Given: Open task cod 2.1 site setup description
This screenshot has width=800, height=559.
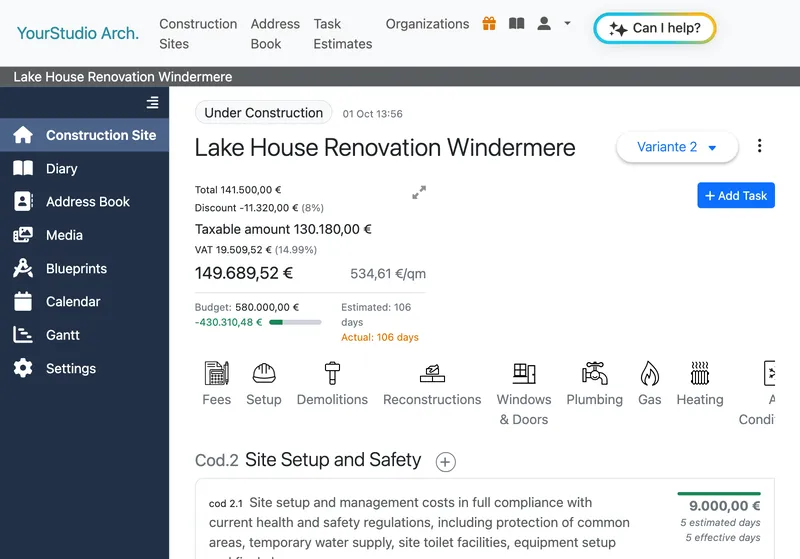Looking at the screenshot, I should coord(419,522).
